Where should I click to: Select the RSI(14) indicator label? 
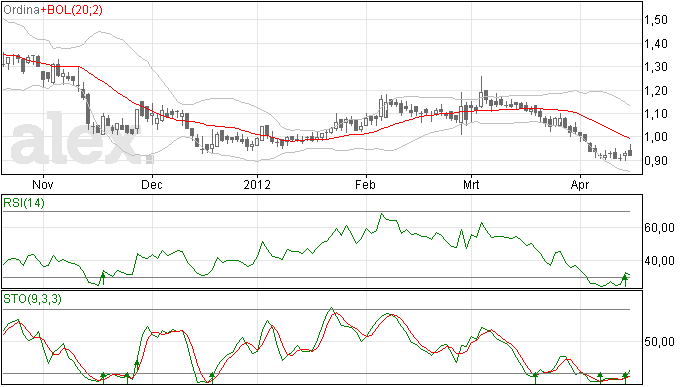click(x=24, y=203)
